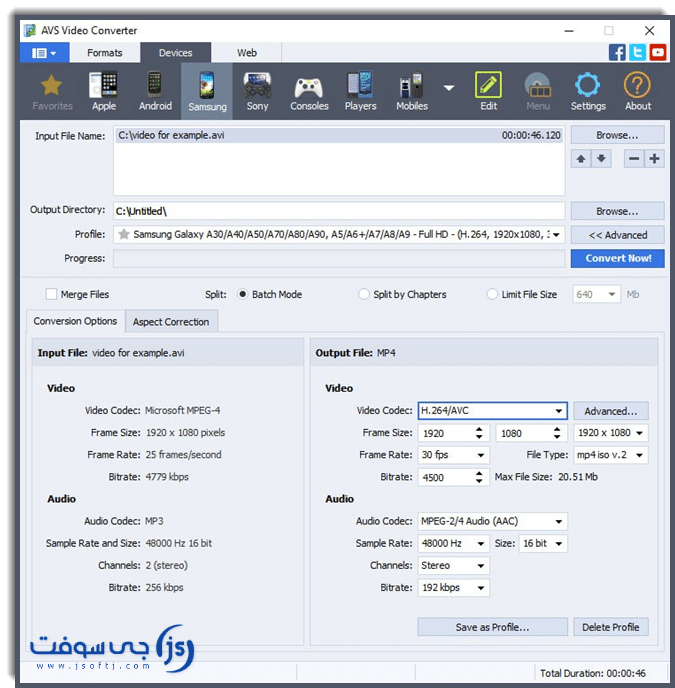This screenshot has width=675, height=688.
Task: Select the Samsung devices category
Action: point(207,92)
